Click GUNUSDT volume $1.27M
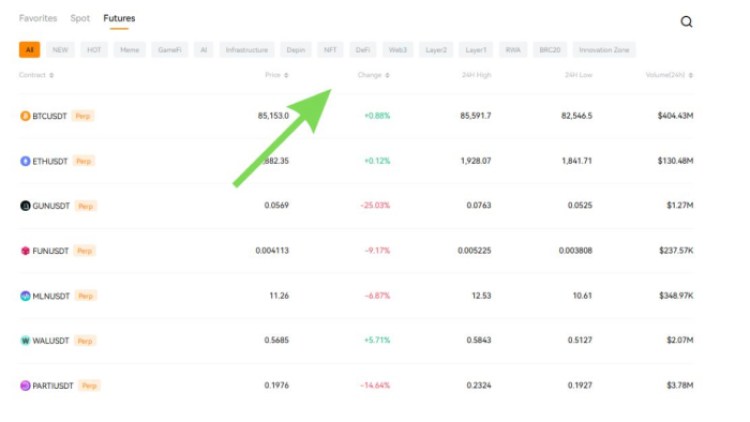Viewport: 750px width, 422px height. pos(680,205)
